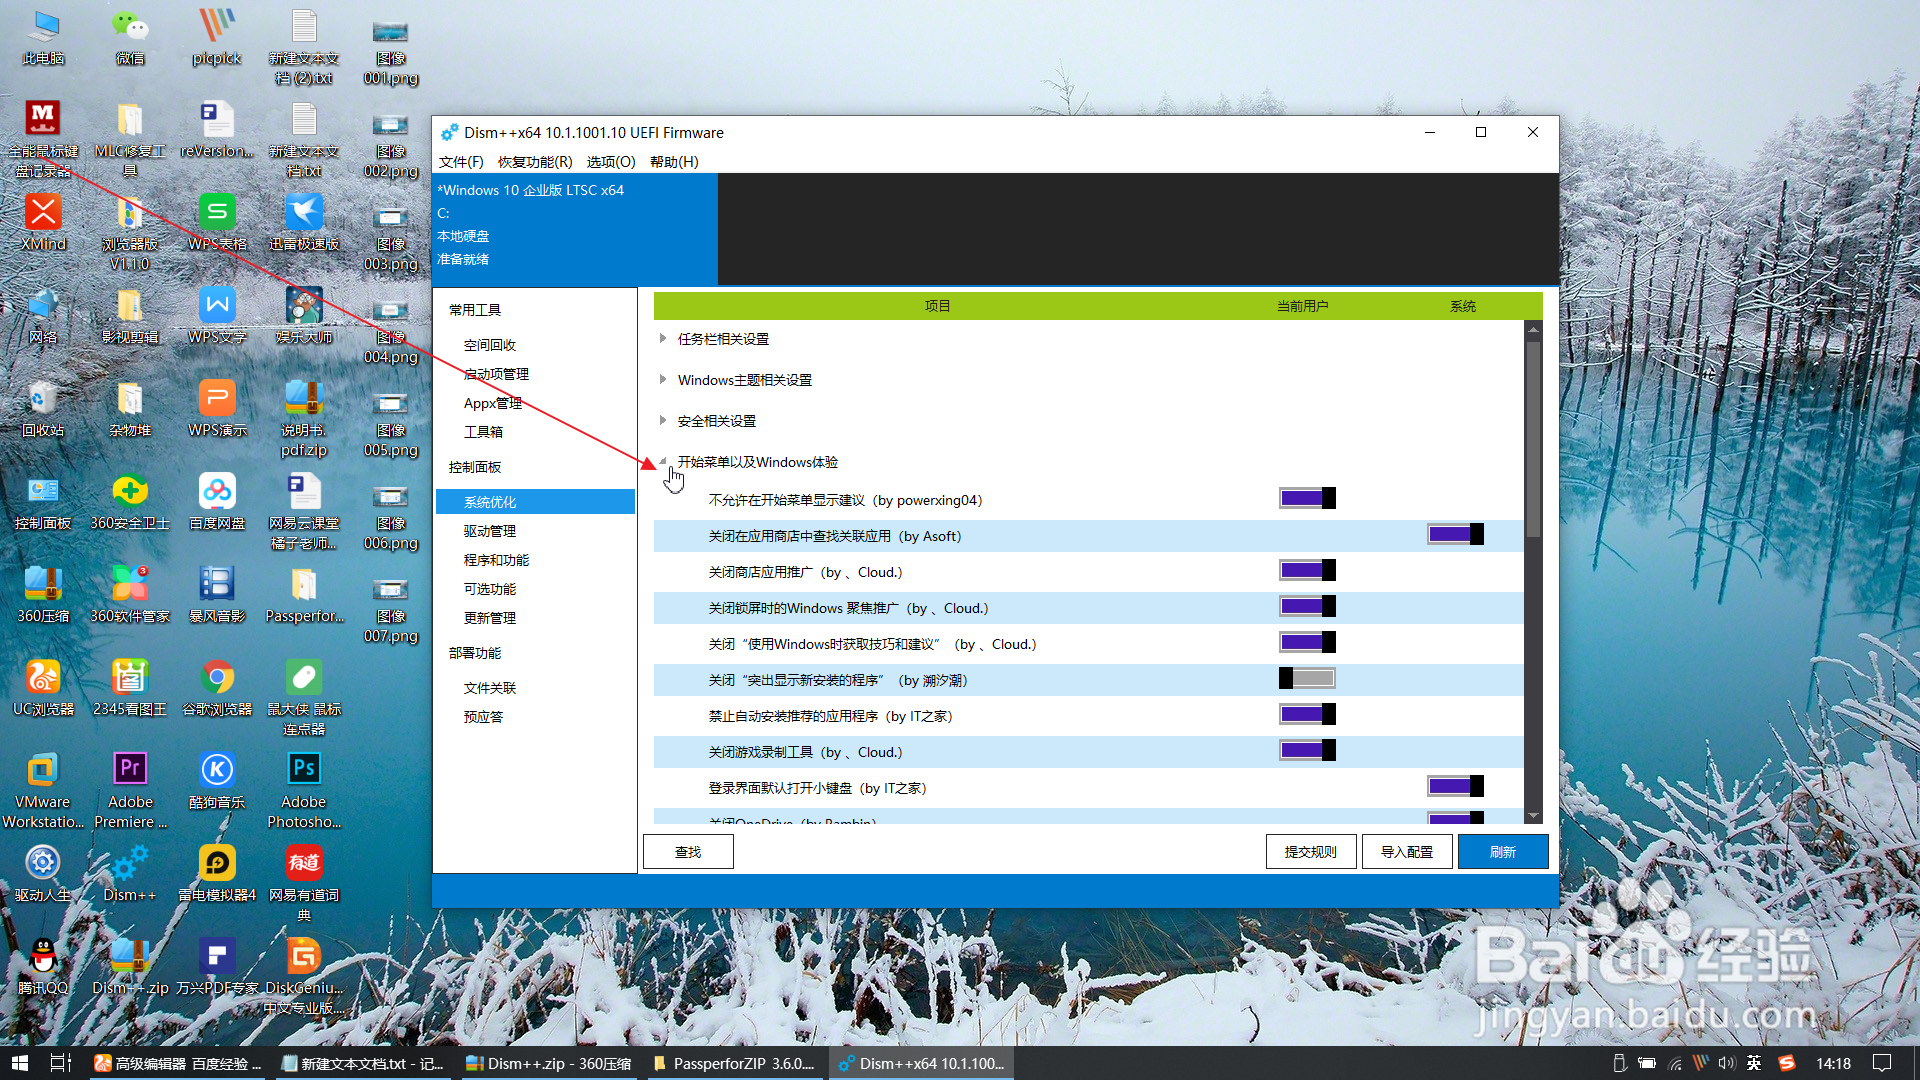Disable 关闭商店应用推广 setting
The height and width of the screenshot is (1080, 1920).
(x=1307, y=569)
